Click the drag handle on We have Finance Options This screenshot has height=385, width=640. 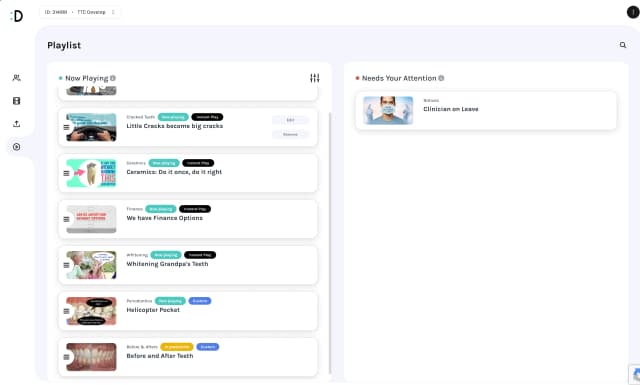click(x=67, y=219)
